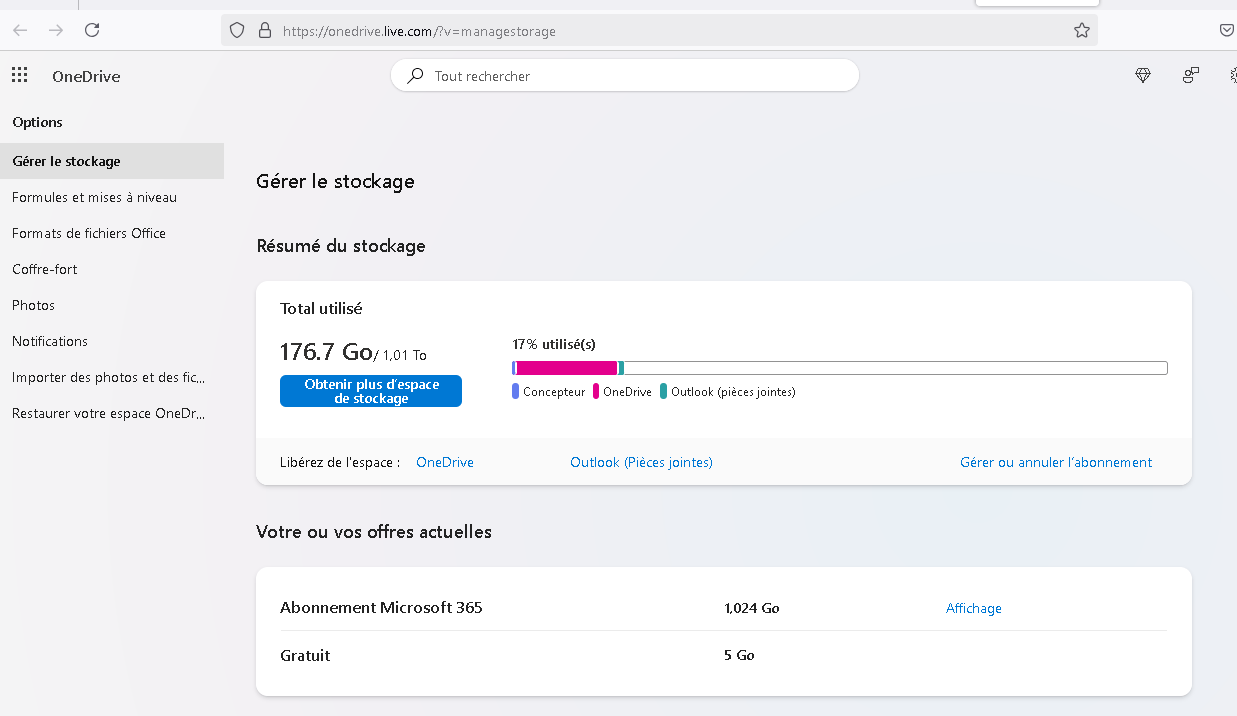Click the pink OneDrive legend swatch
The image size is (1237, 716).
click(596, 392)
